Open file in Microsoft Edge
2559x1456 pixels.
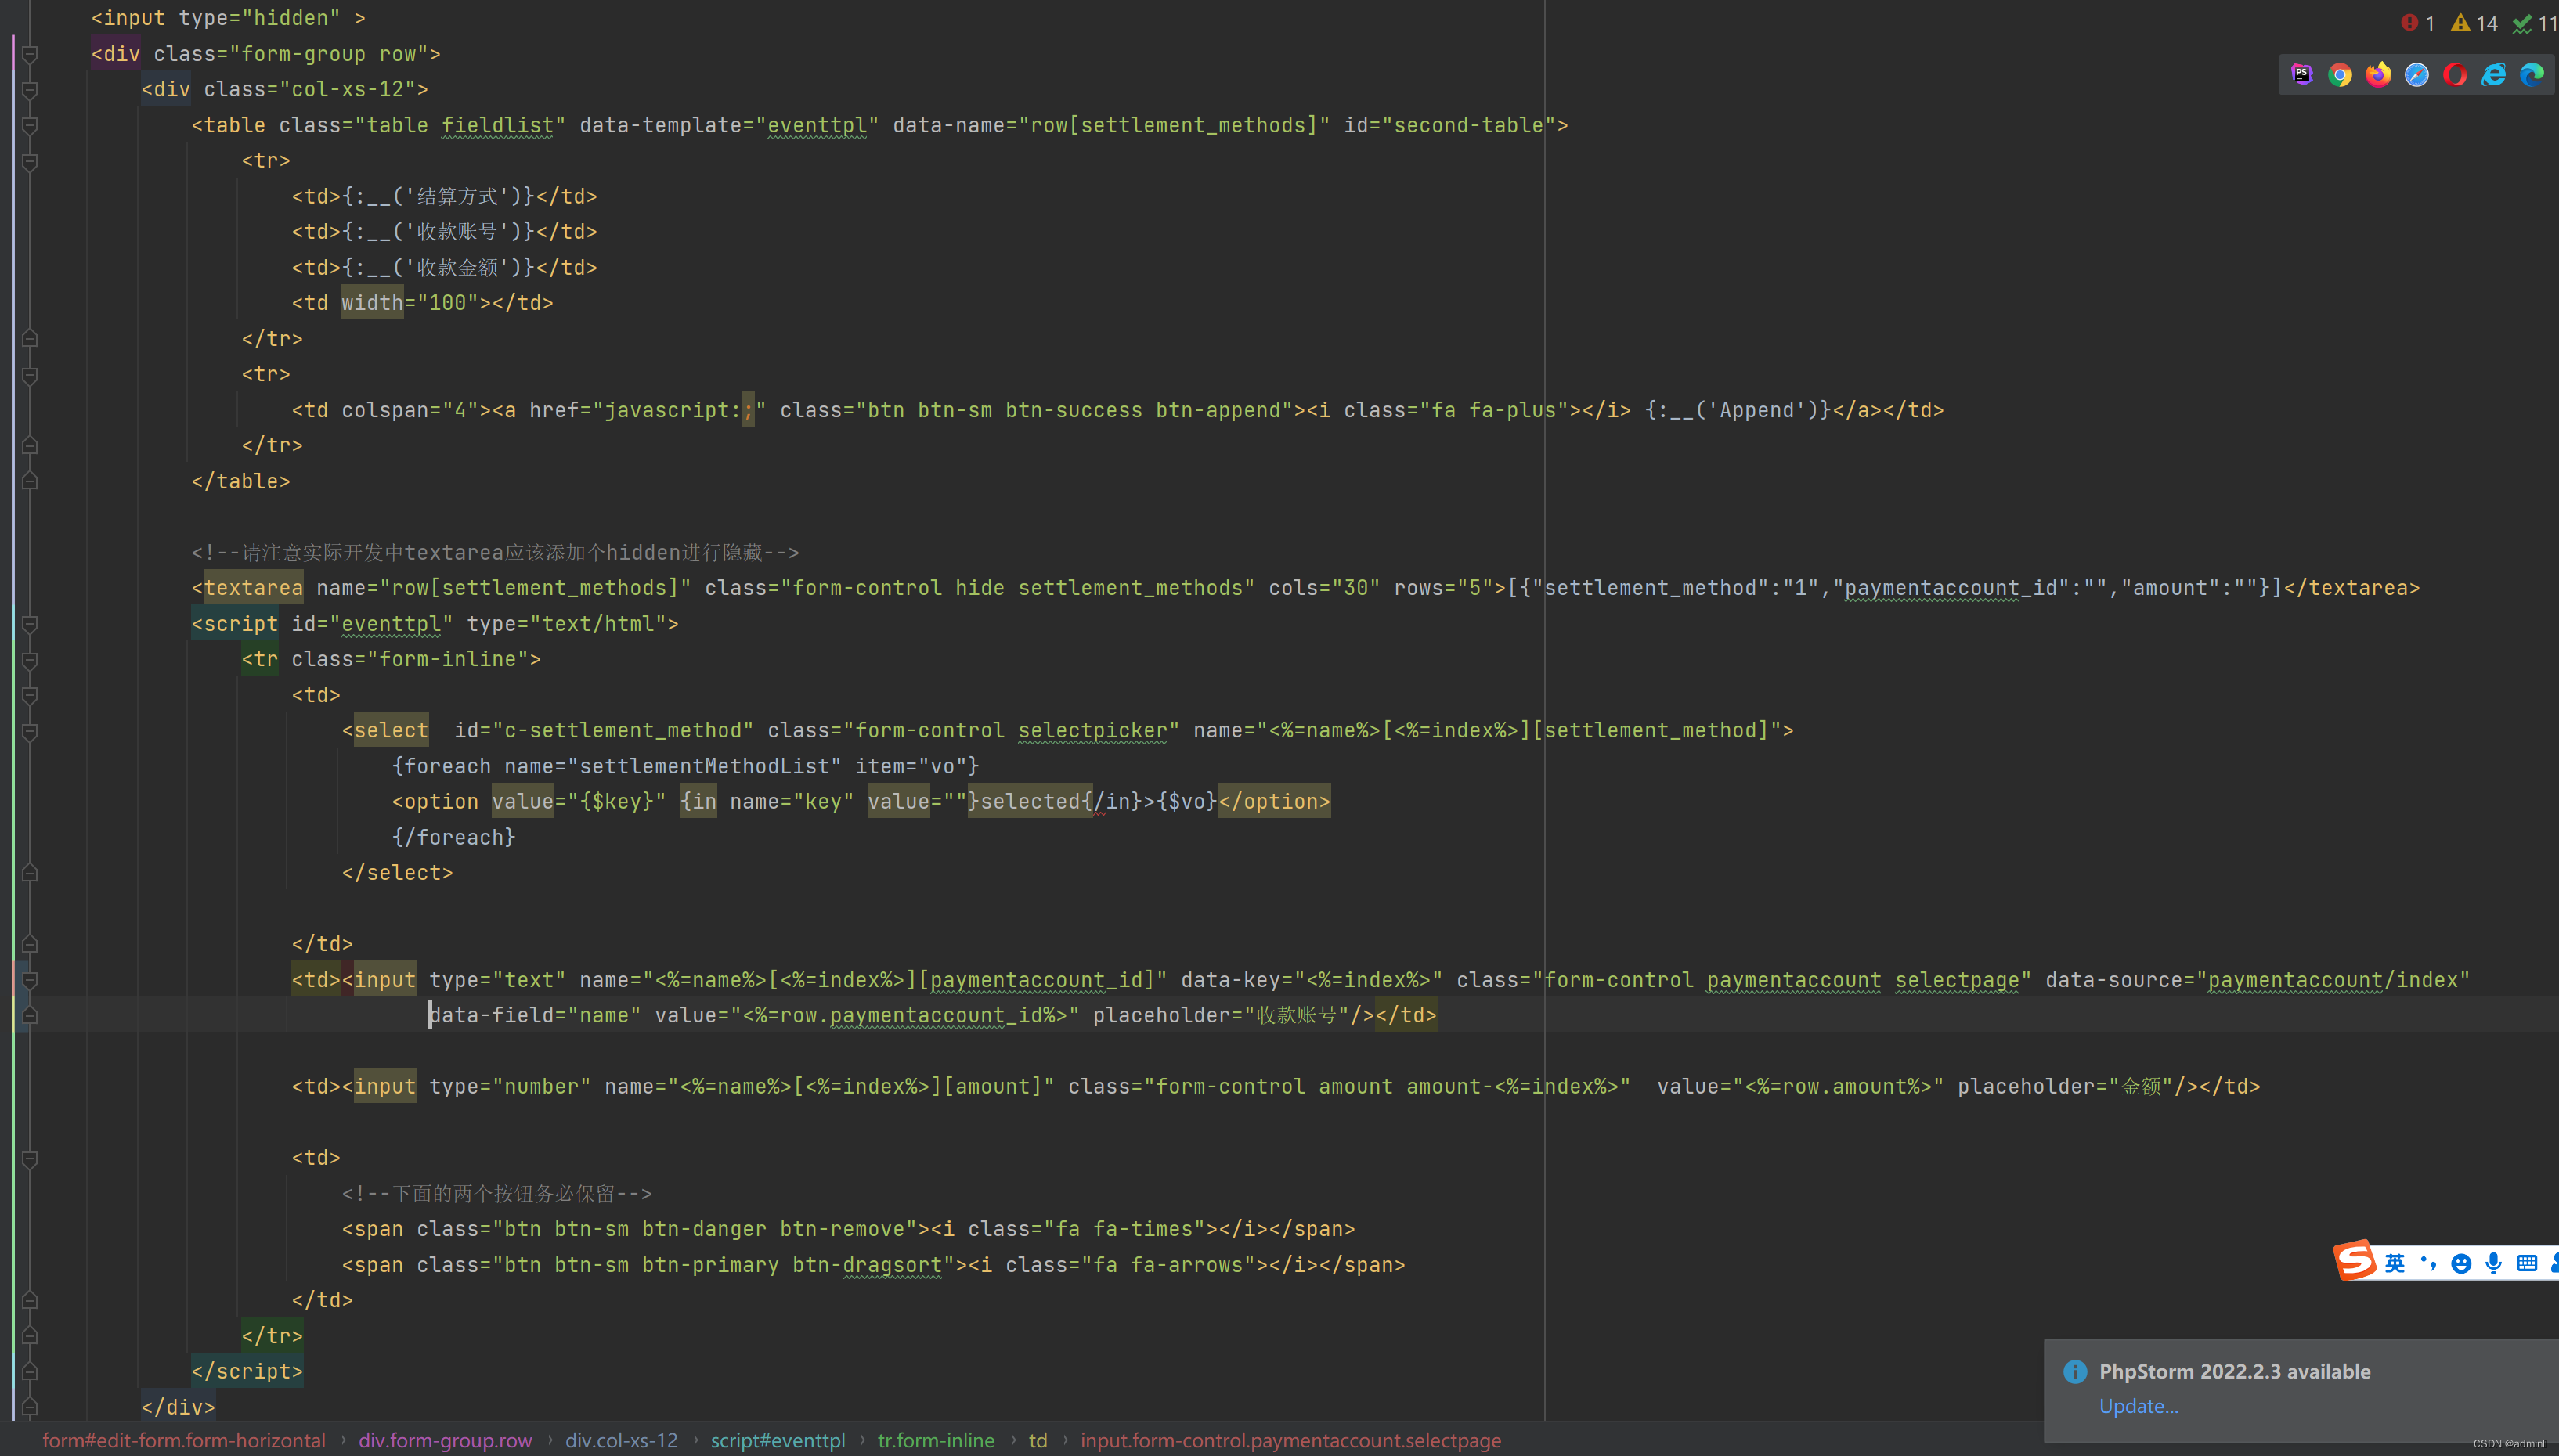(x=2532, y=75)
